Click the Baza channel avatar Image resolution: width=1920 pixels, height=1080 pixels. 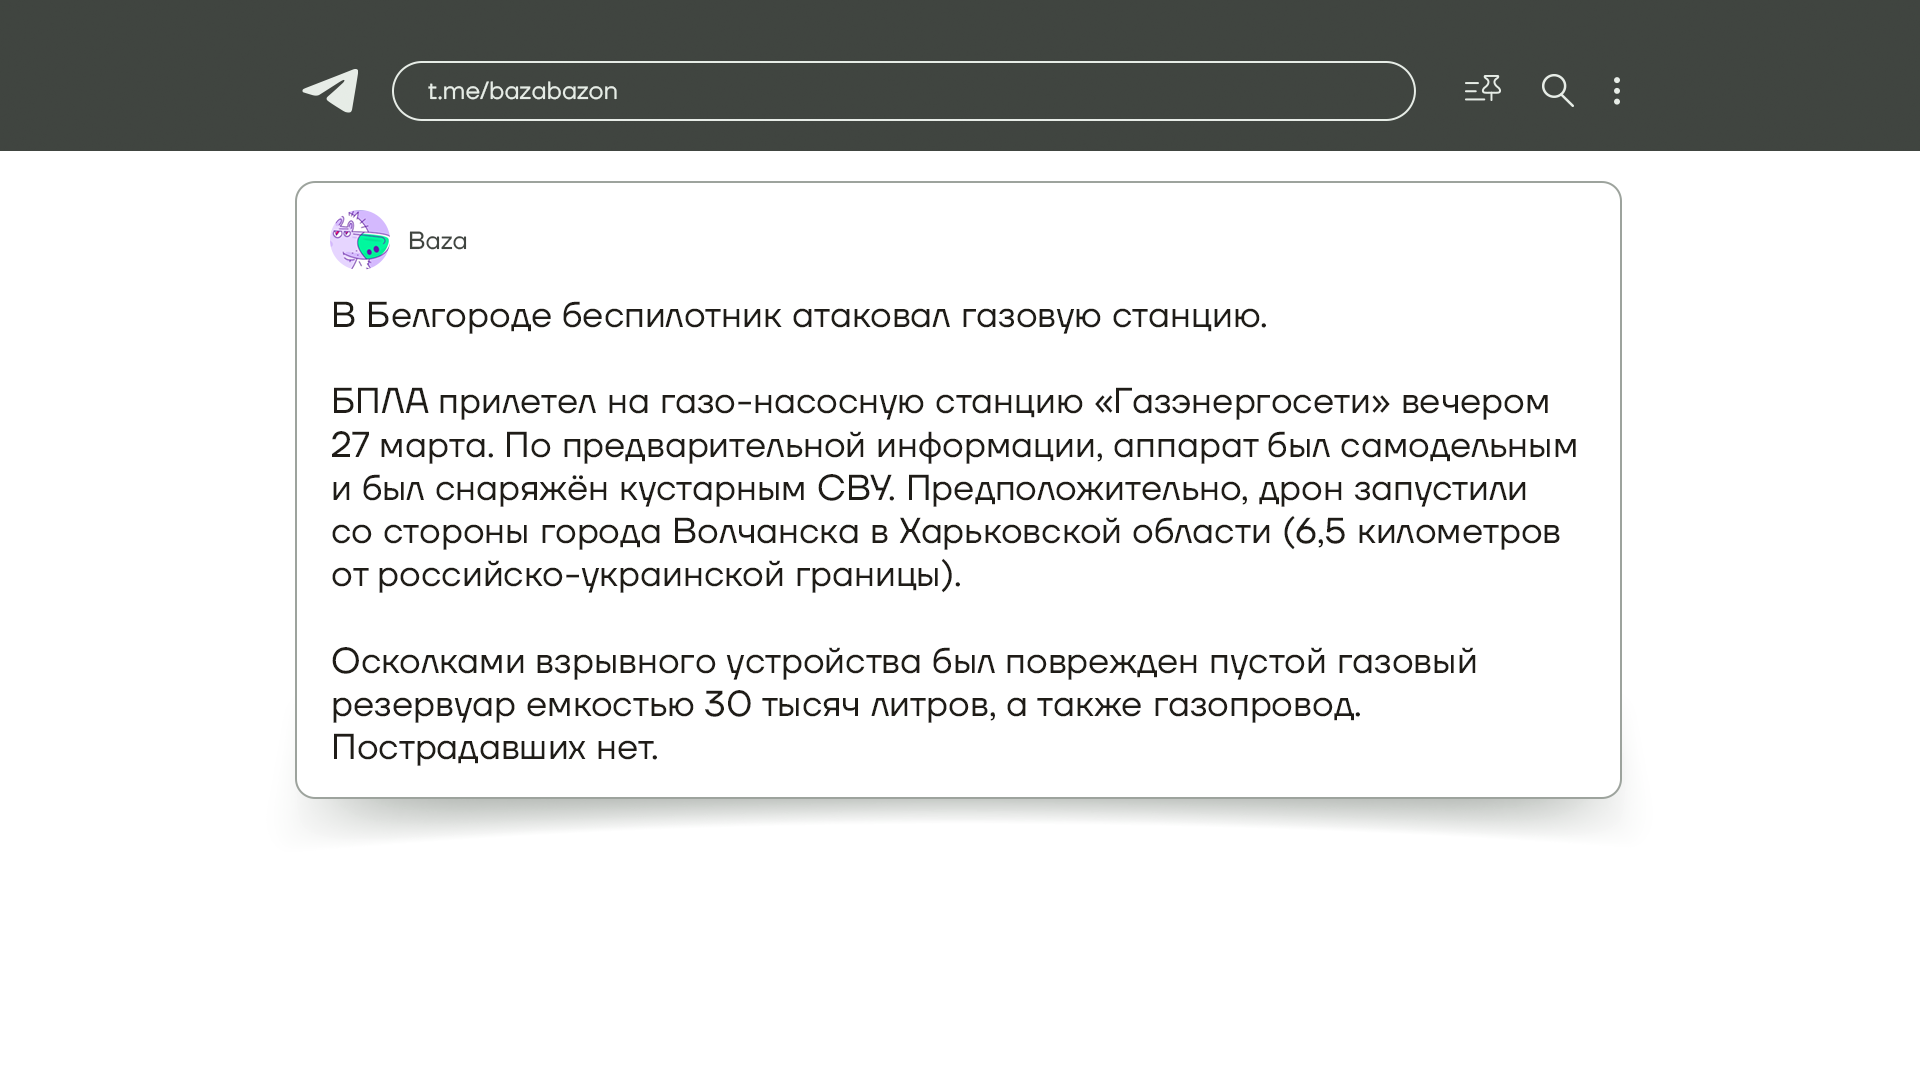tap(360, 240)
